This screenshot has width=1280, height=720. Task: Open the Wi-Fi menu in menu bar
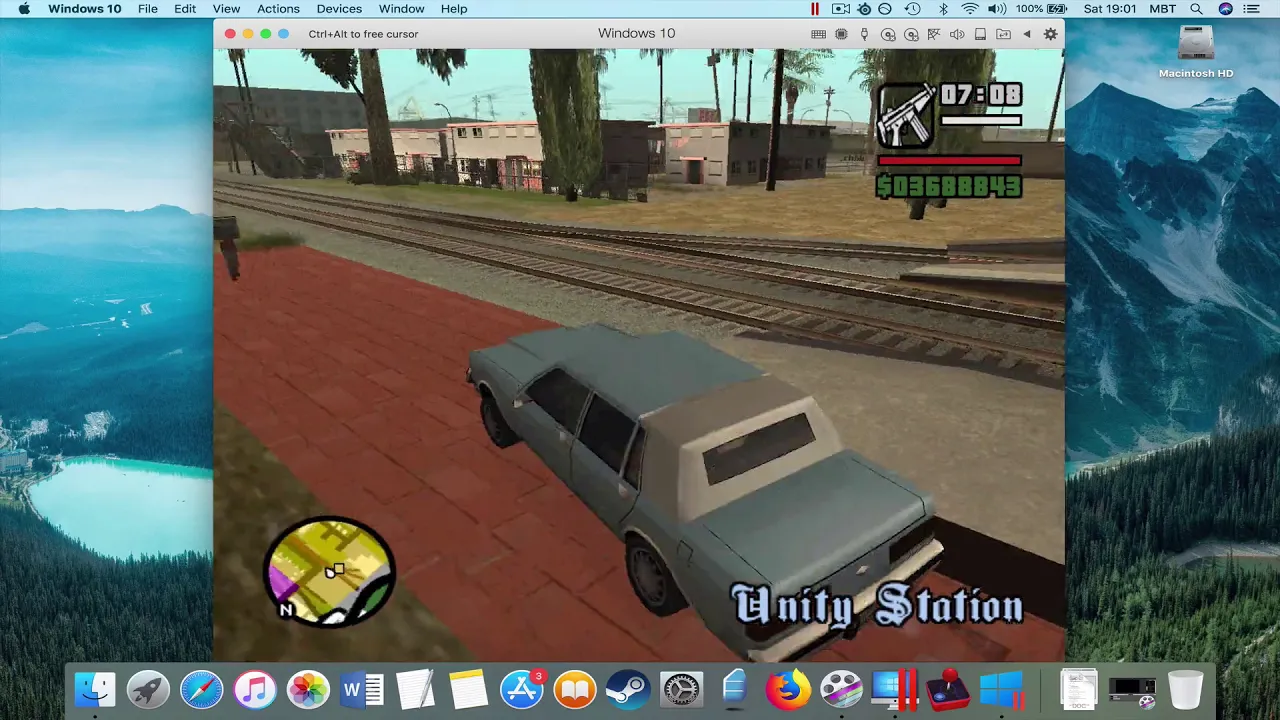pyautogui.click(x=970, y=9)
